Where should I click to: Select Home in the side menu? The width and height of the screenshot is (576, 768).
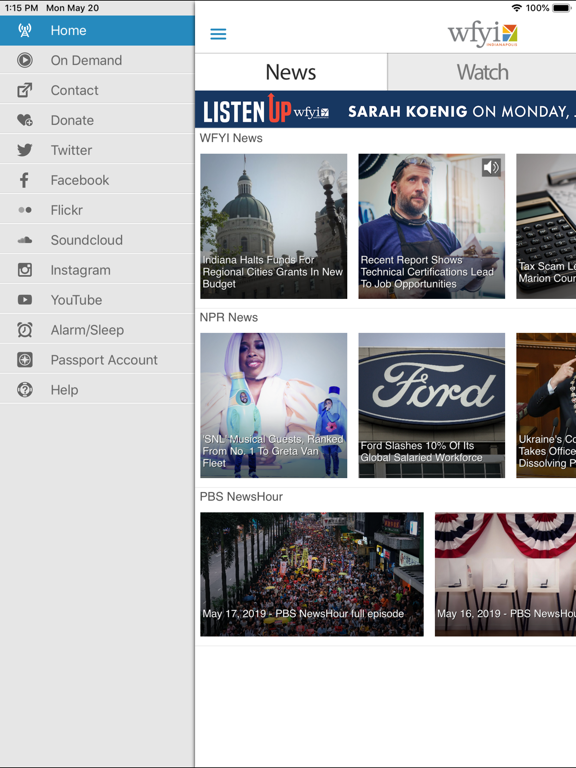coord(97,30)
